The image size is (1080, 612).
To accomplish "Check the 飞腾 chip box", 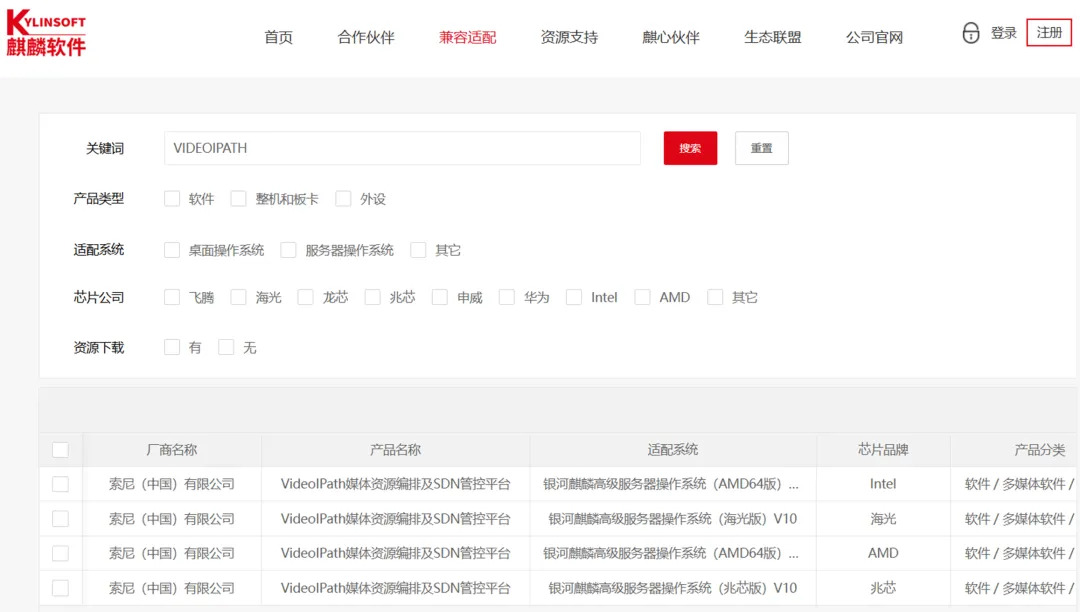I will pyautogui.click(x=172, y=297).
